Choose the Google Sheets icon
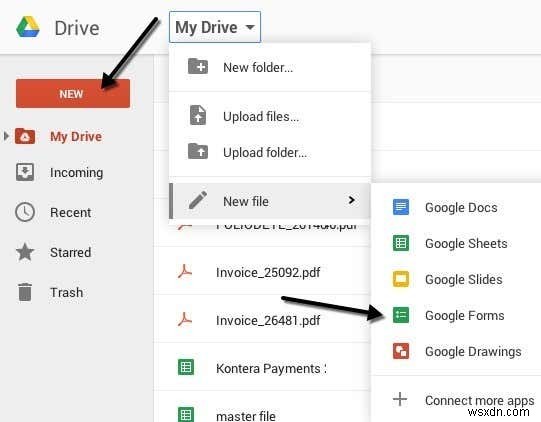541x422 pixels. point(401,243)
